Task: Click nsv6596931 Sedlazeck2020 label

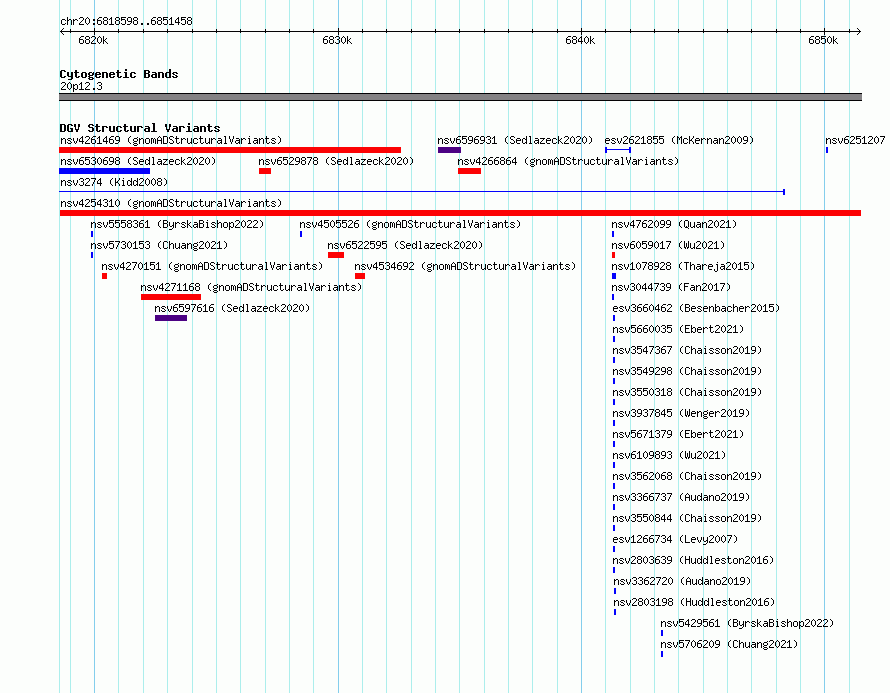Action: (515, 140)
